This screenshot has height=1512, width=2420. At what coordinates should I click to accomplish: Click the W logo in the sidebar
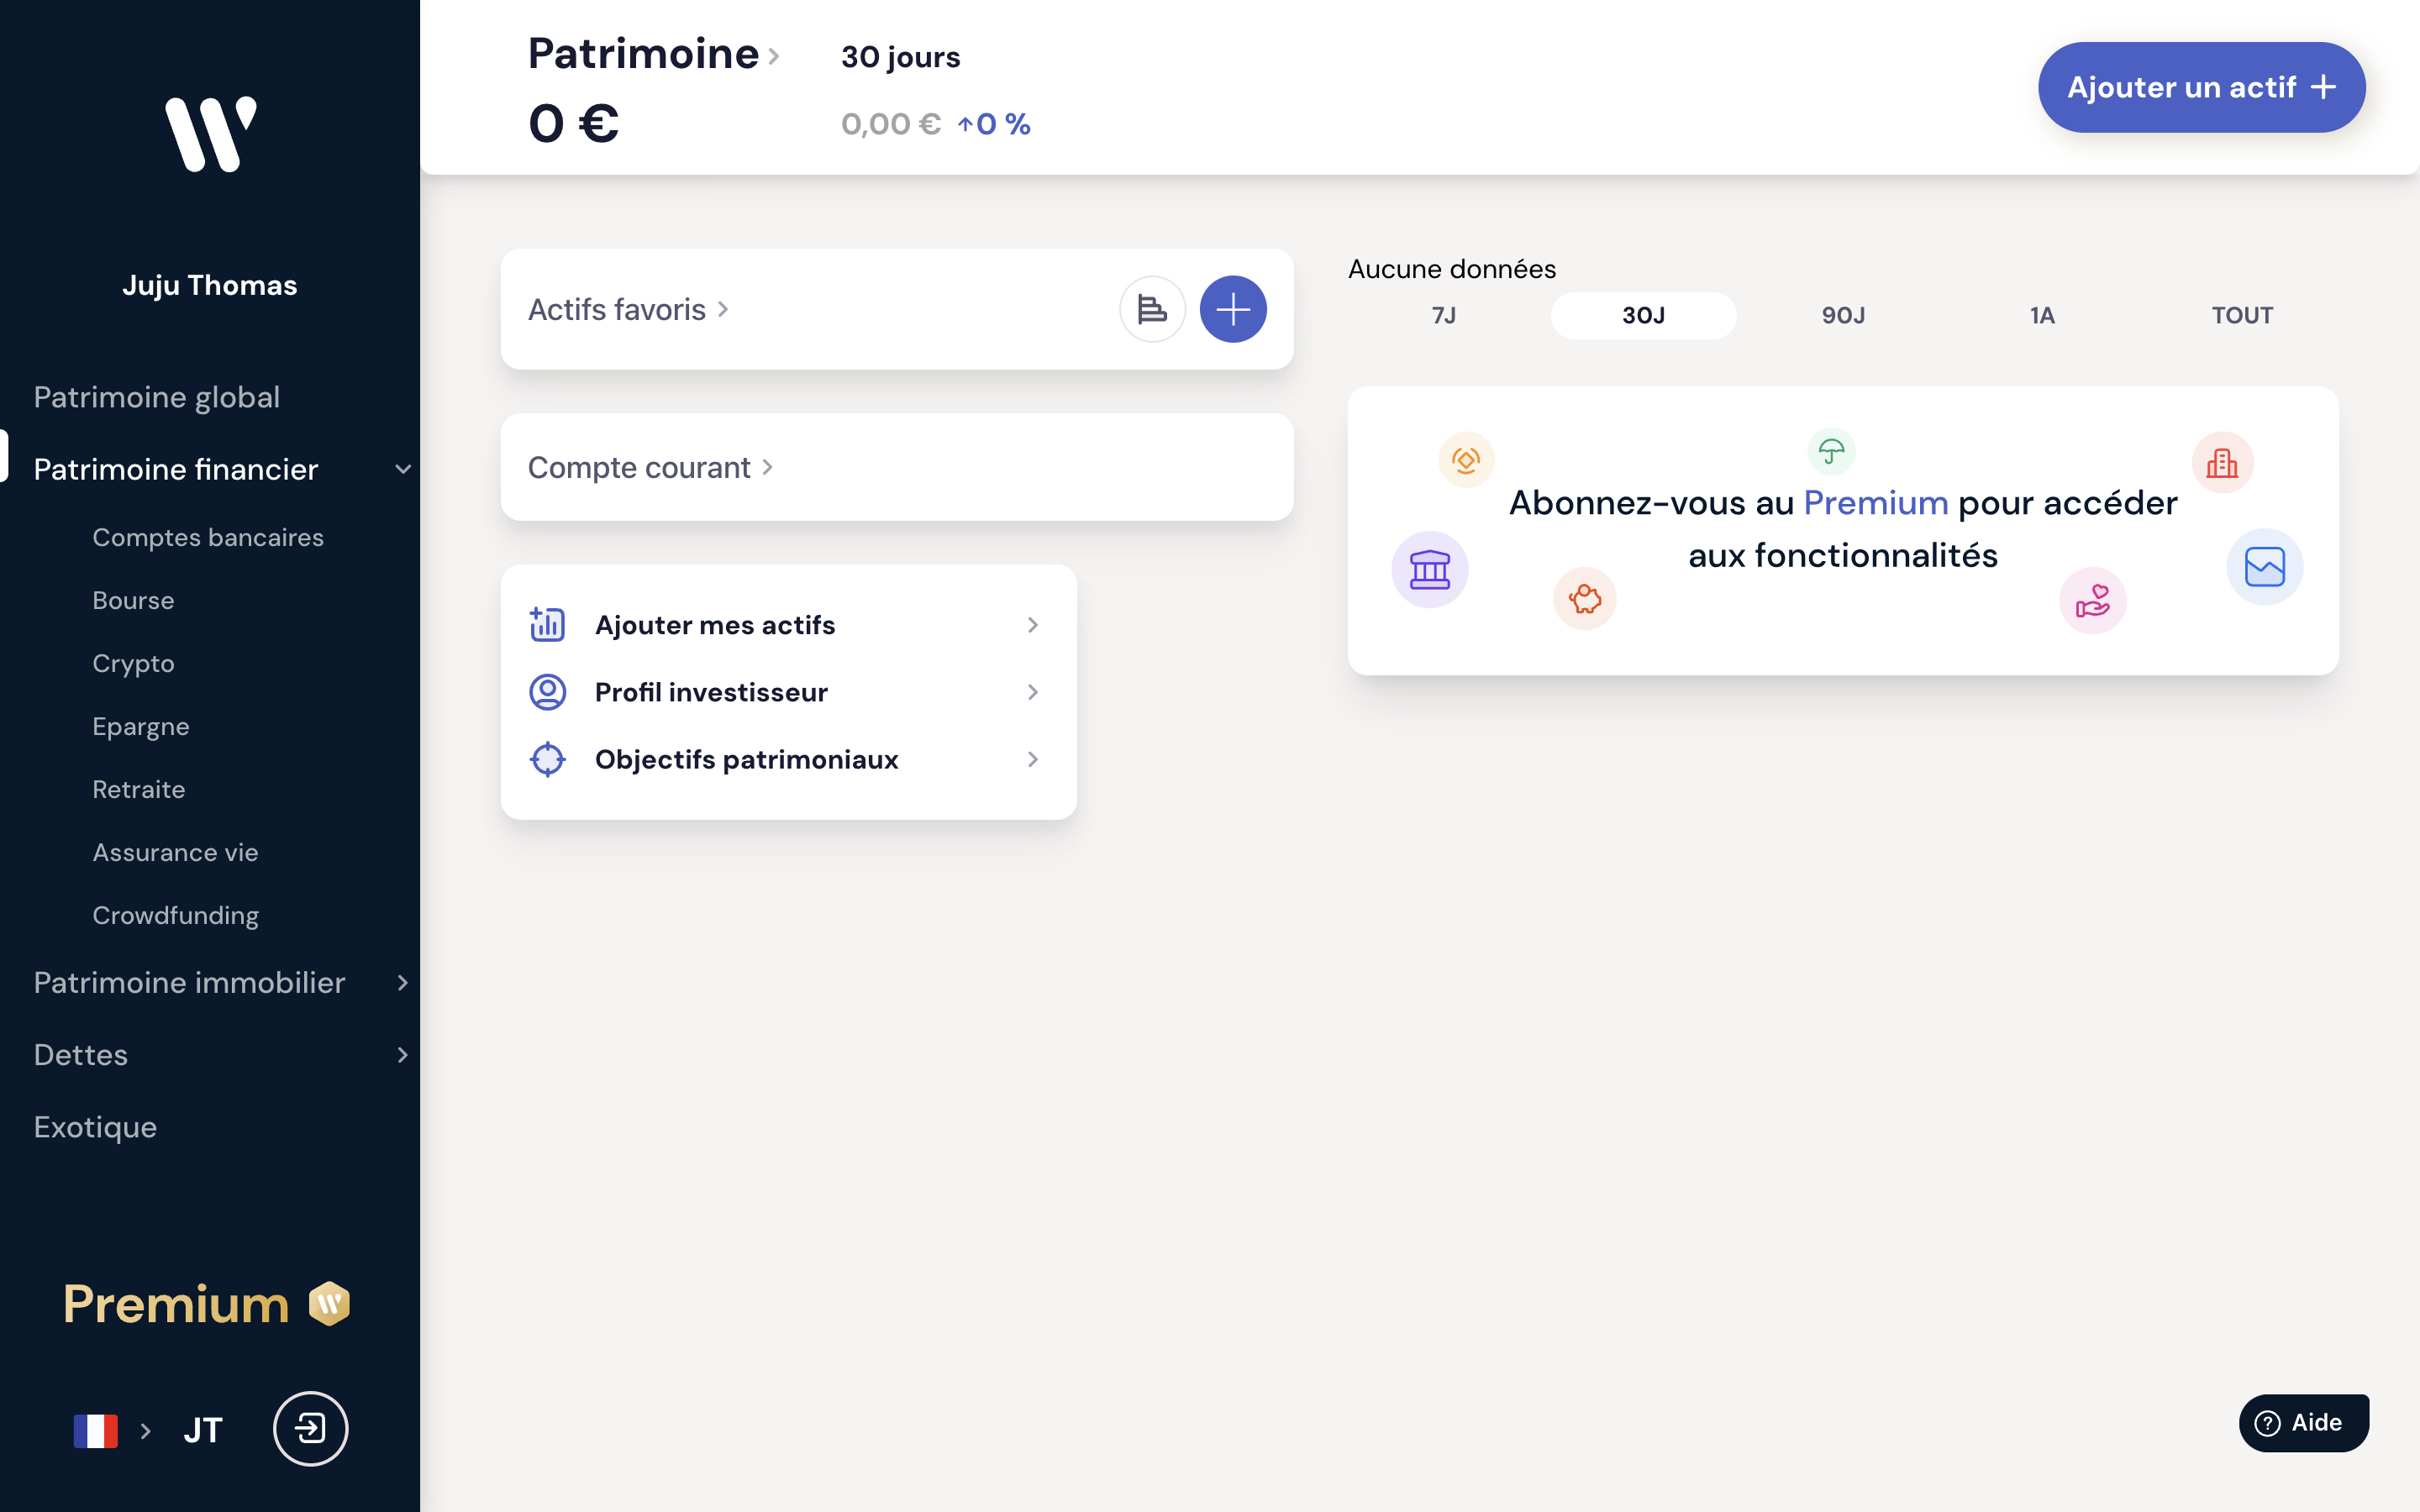(x=210, y=134)
